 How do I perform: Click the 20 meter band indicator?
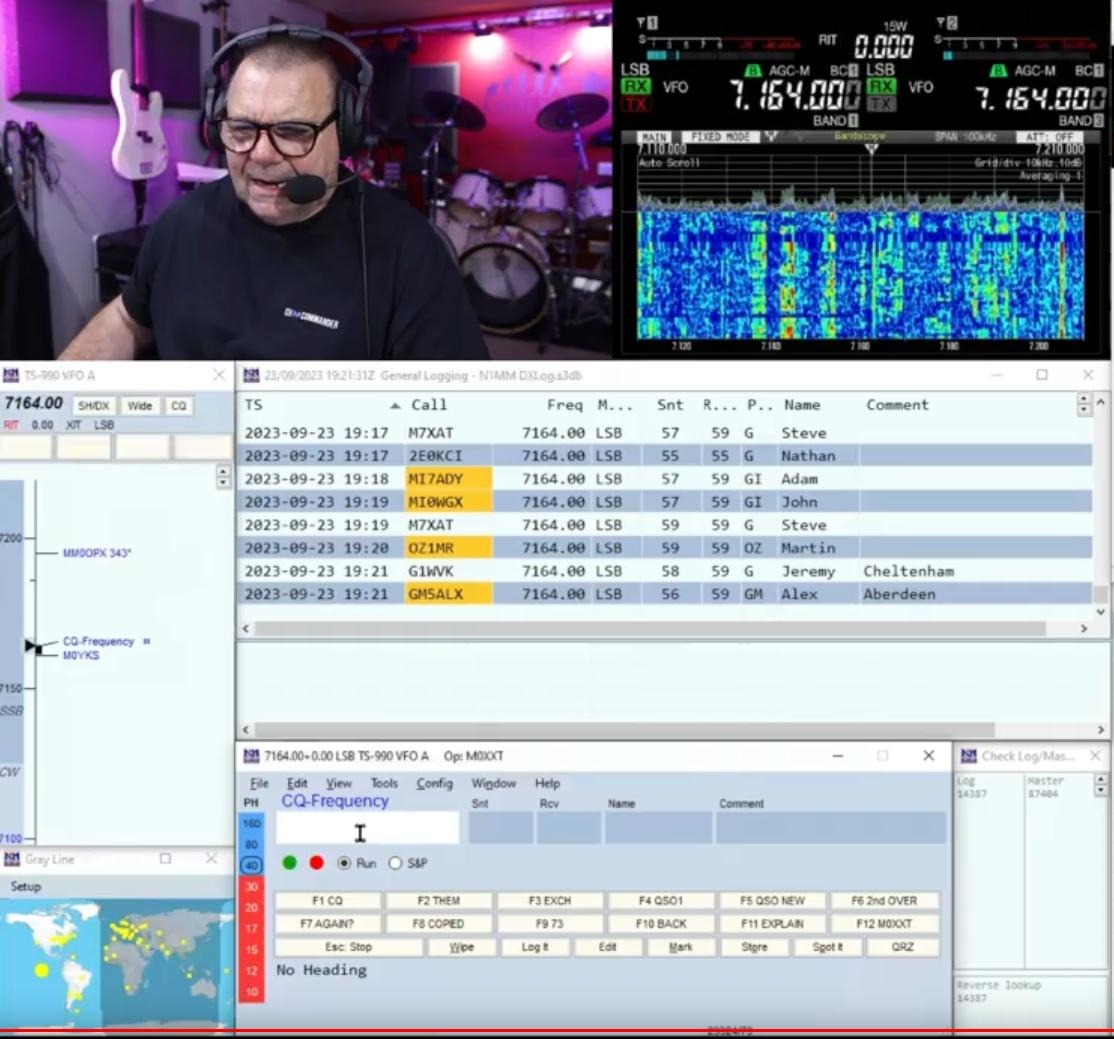251,907
